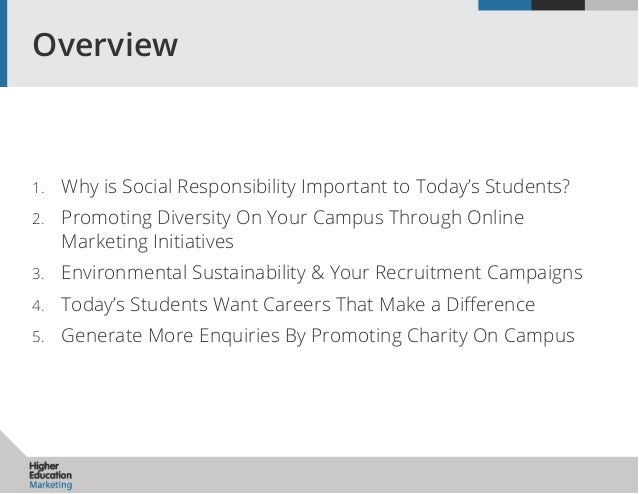Screen dimensions: 639x494
Task: Click "Generate More Enquiries By Promoting Charity"
Action: click(318, 335)
